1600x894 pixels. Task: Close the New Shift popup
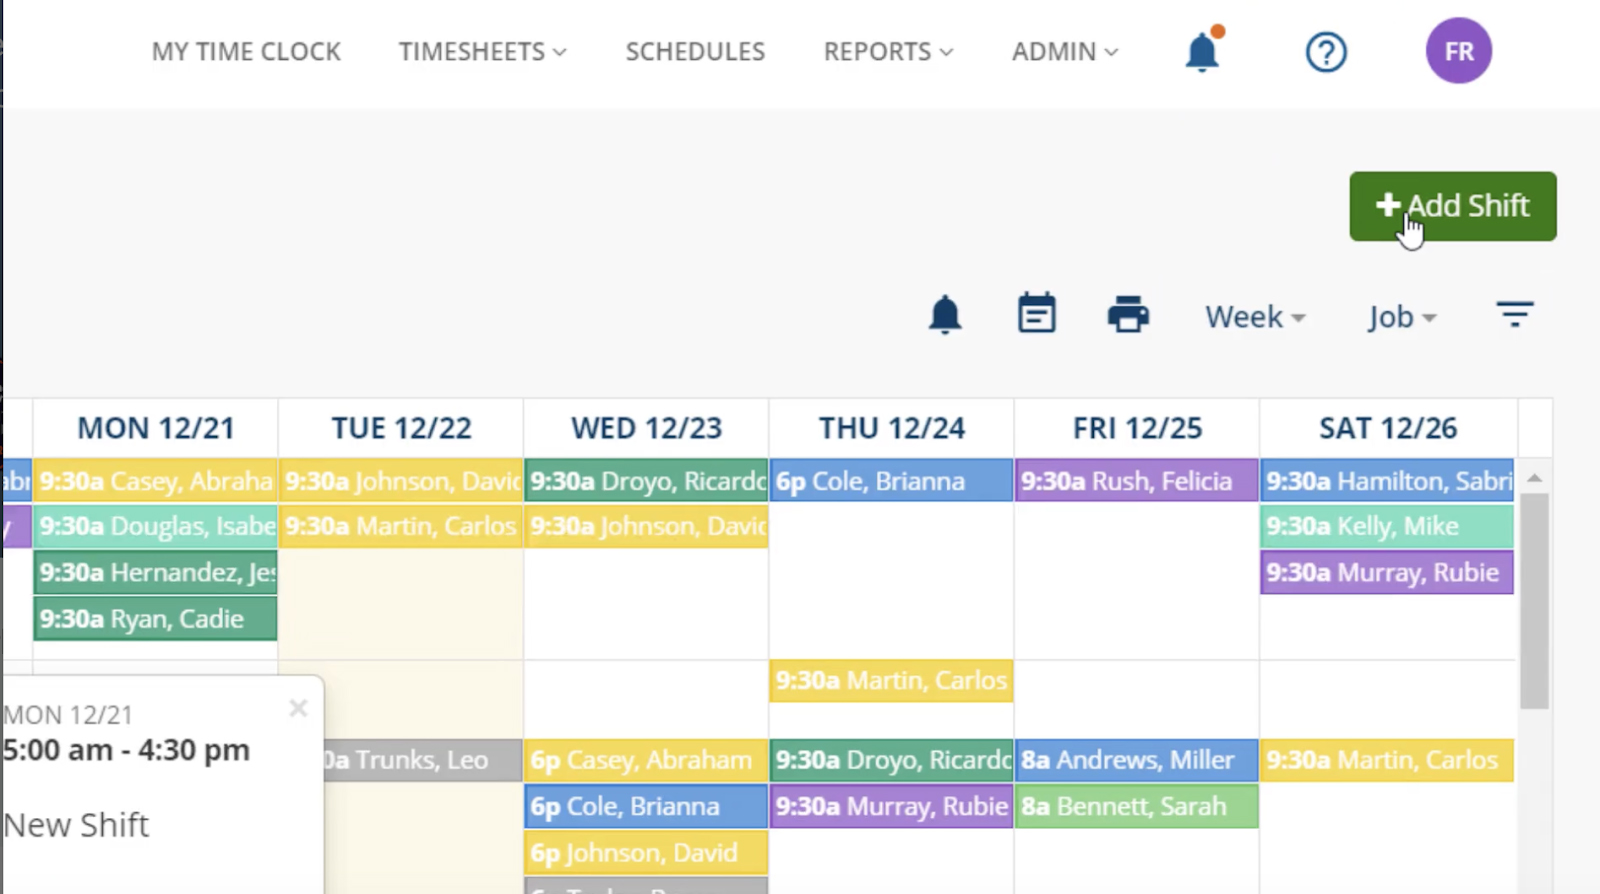pyautogui.click(x=298, y=709)
